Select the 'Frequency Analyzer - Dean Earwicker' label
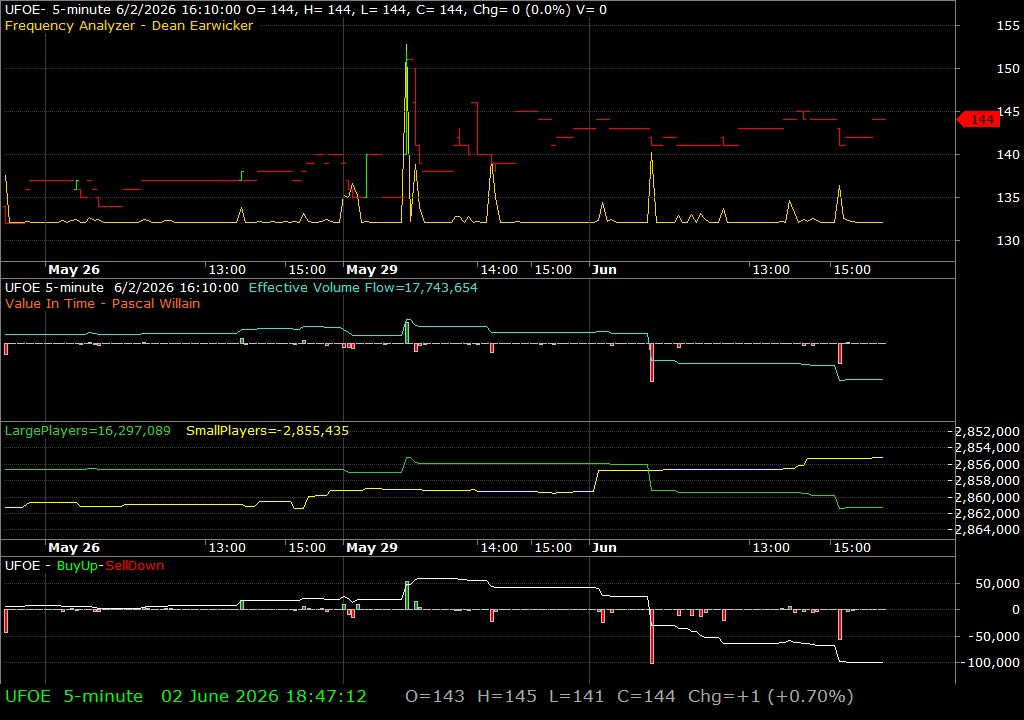 [129, 26]
